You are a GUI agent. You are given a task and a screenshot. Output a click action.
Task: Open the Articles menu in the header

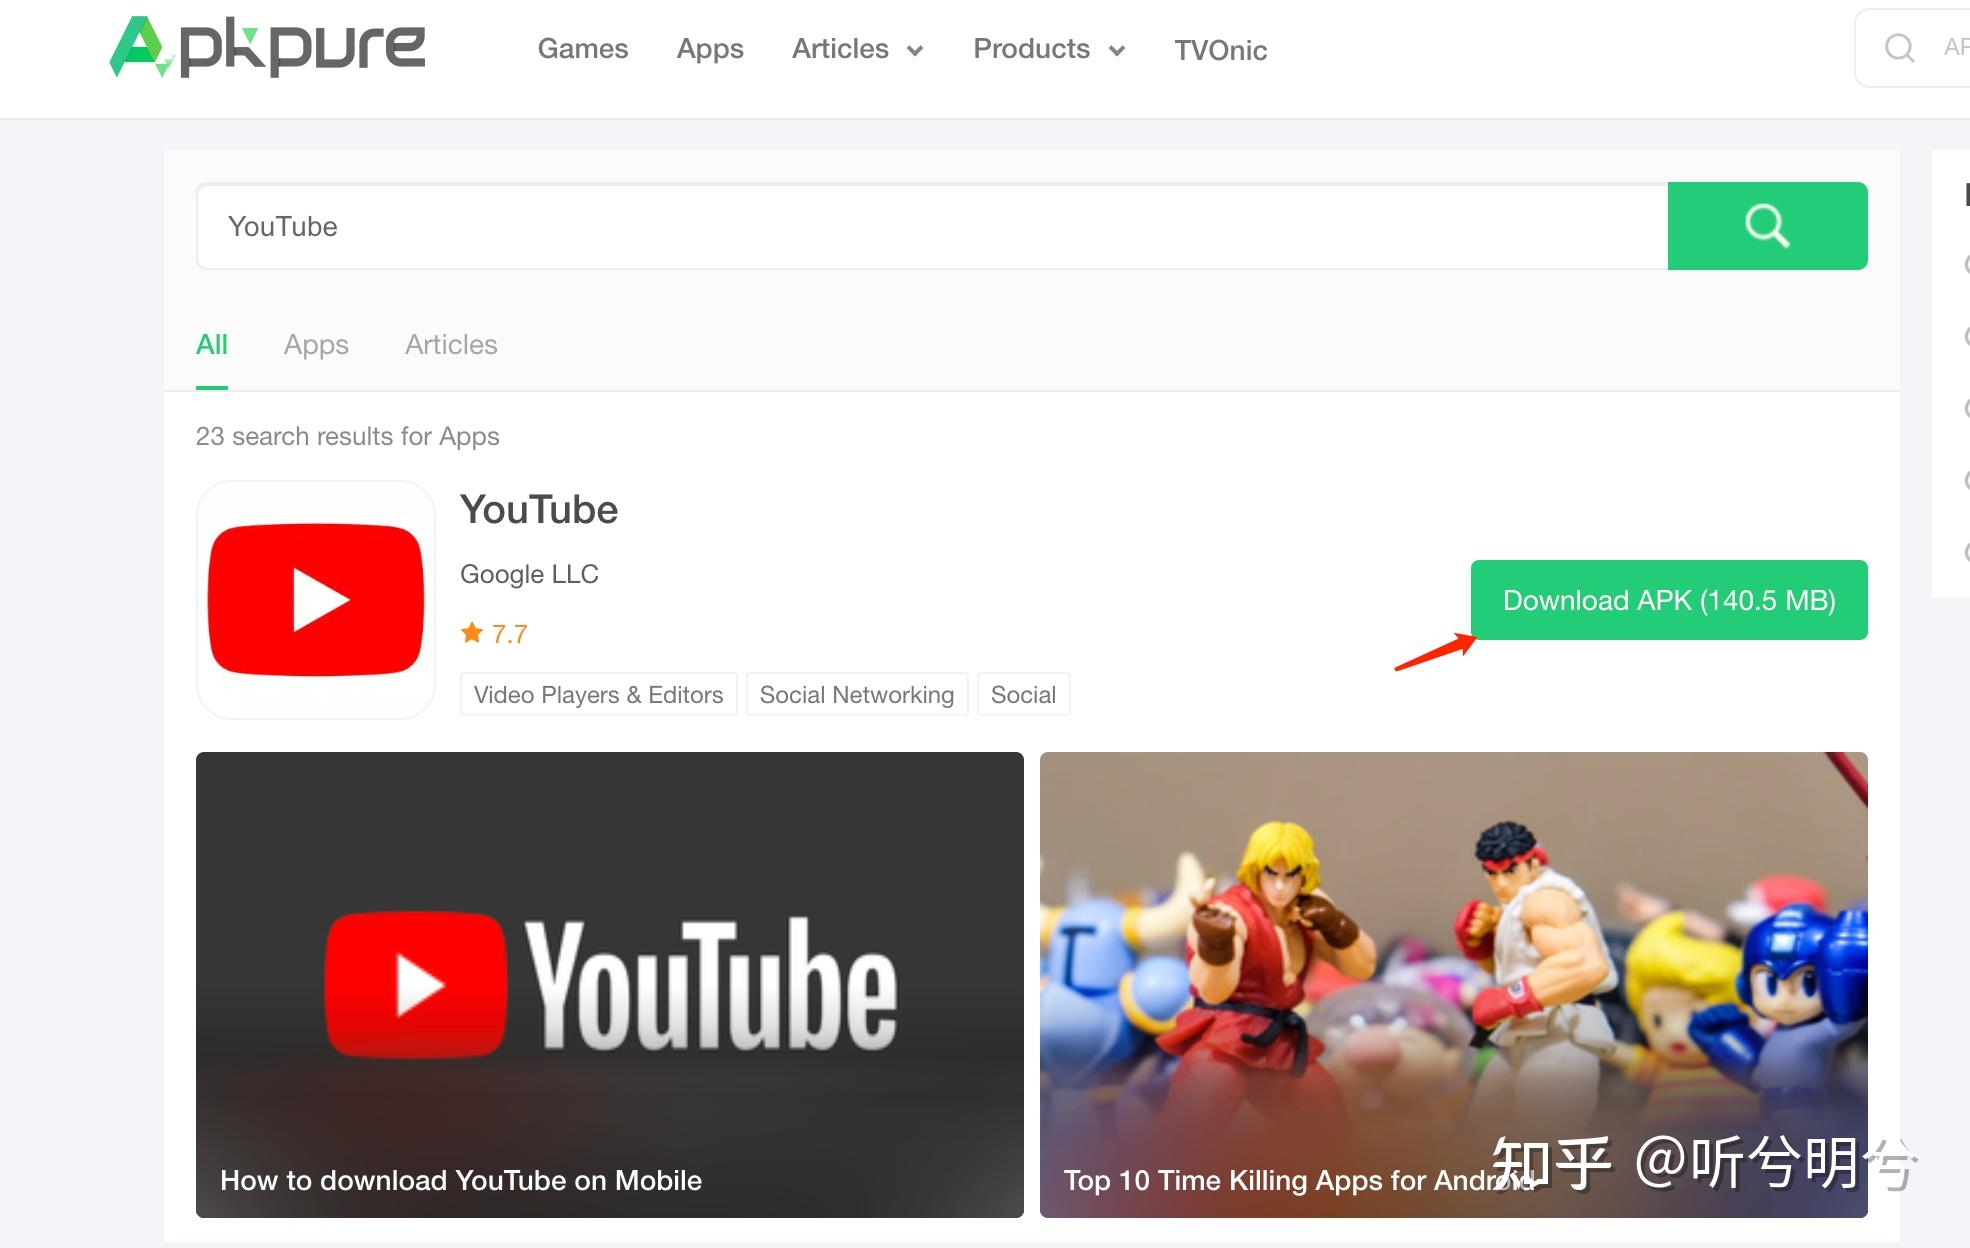click(x=840, y=49)
